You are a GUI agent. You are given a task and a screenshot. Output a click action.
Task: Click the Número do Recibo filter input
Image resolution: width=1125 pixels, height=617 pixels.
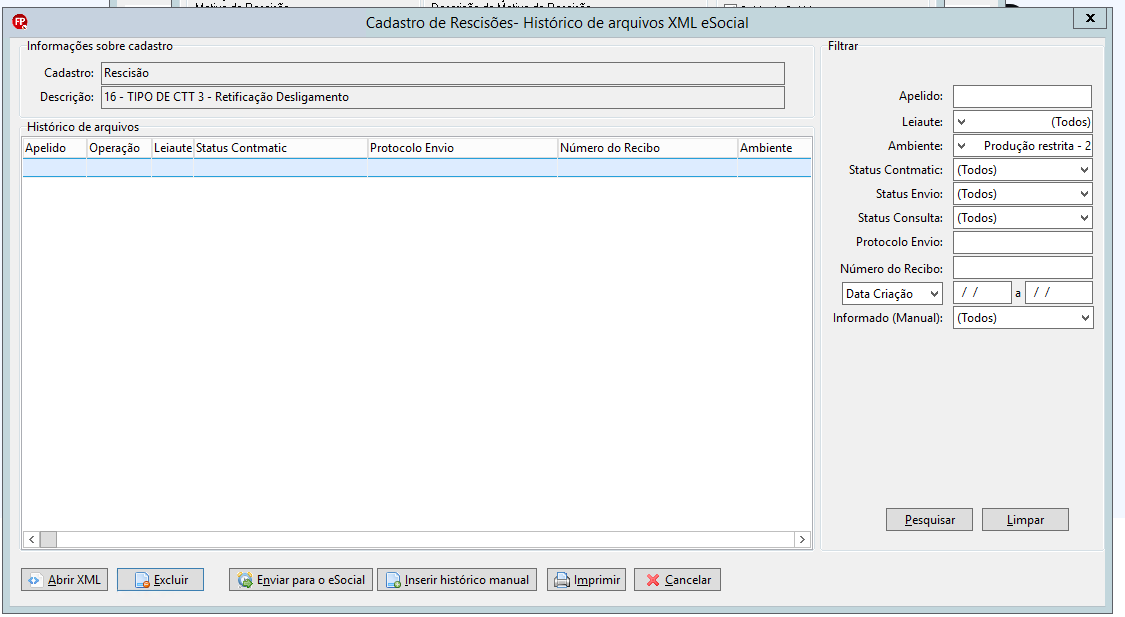(x=1023, y=268)
